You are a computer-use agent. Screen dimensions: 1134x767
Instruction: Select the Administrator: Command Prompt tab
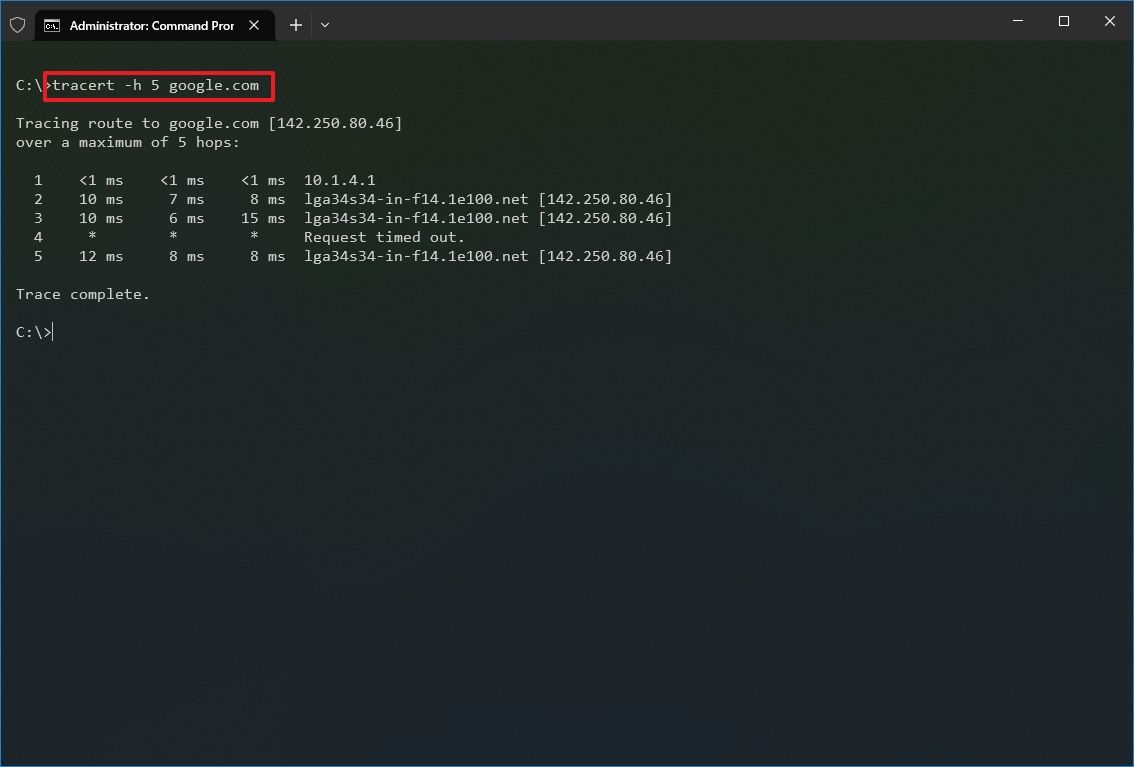point(150,25)
